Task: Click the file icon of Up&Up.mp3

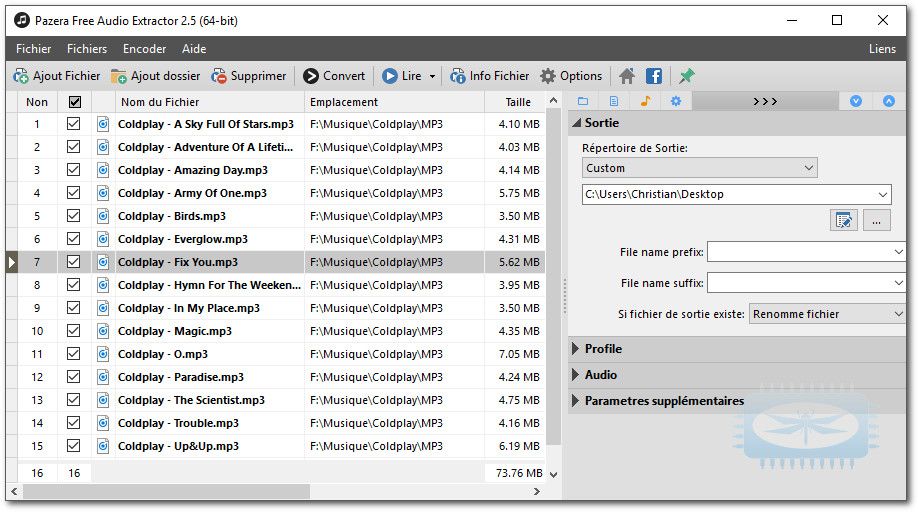Action: (x=103, y=446)
